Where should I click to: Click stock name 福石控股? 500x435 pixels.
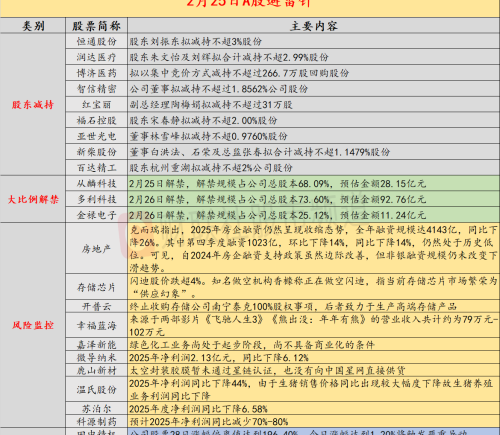[x=96, y=120]
